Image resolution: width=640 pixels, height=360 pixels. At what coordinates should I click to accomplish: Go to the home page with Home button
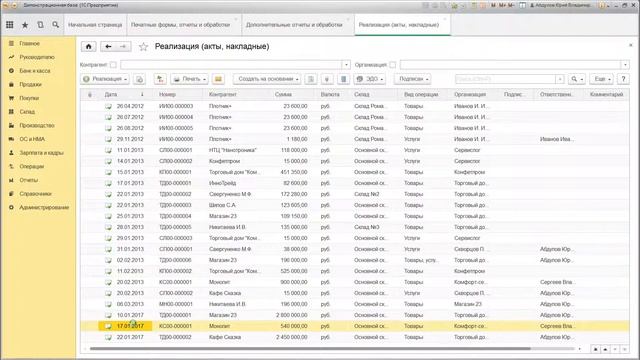pos(89,47)
